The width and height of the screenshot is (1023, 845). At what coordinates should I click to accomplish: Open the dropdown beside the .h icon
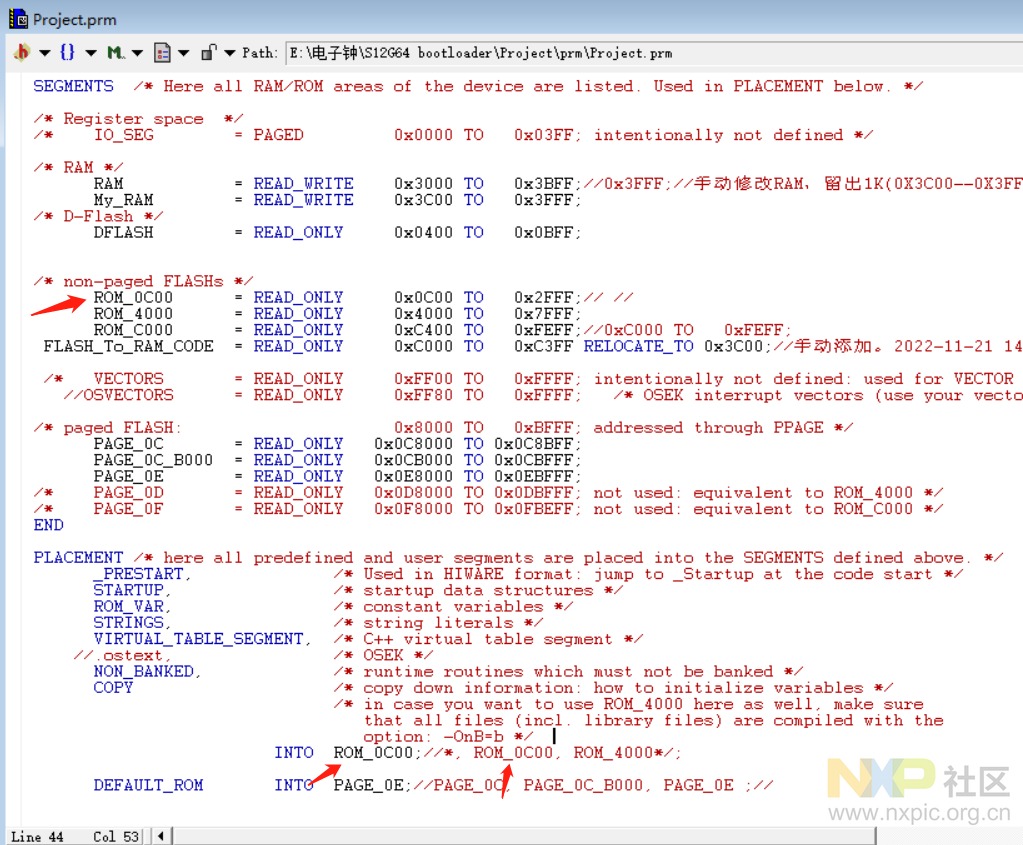pyautogui.click(x=44, y=53)
